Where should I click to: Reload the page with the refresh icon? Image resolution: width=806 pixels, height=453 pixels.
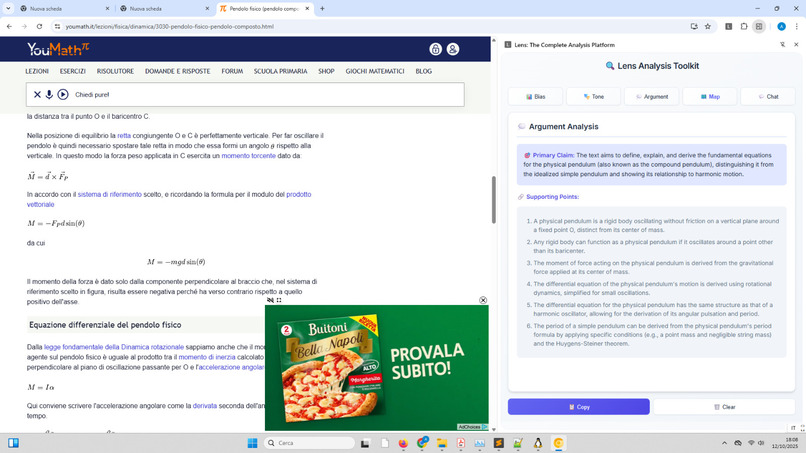(39, 26)
